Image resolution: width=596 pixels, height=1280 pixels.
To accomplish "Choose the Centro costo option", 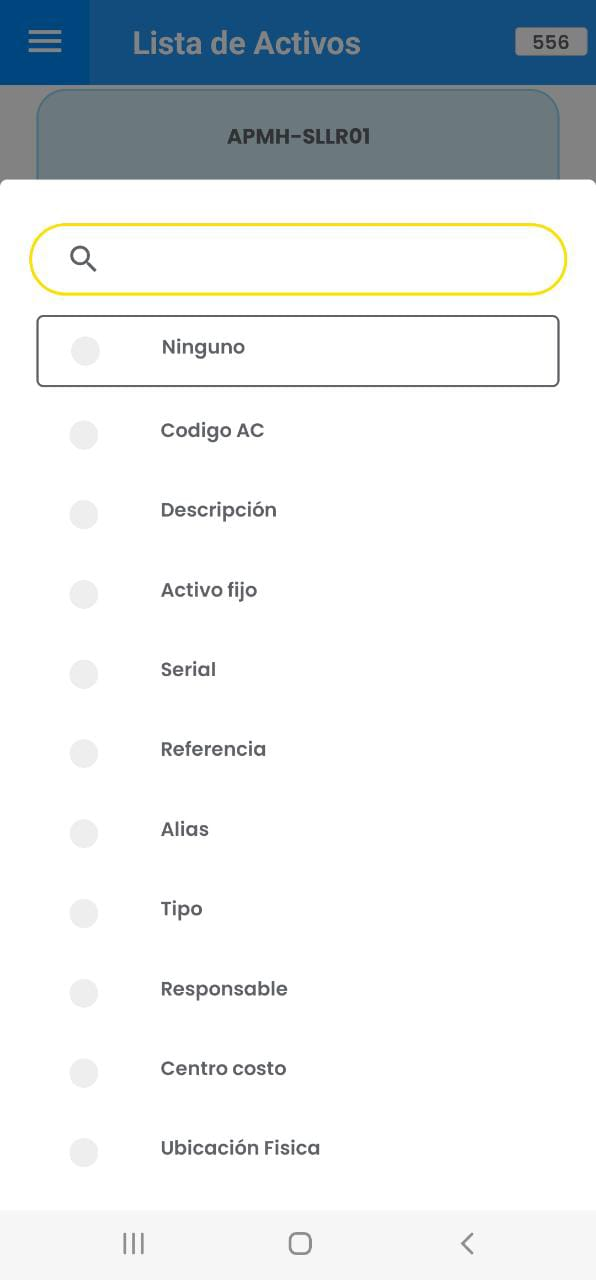I will [x=298, y=1069].
